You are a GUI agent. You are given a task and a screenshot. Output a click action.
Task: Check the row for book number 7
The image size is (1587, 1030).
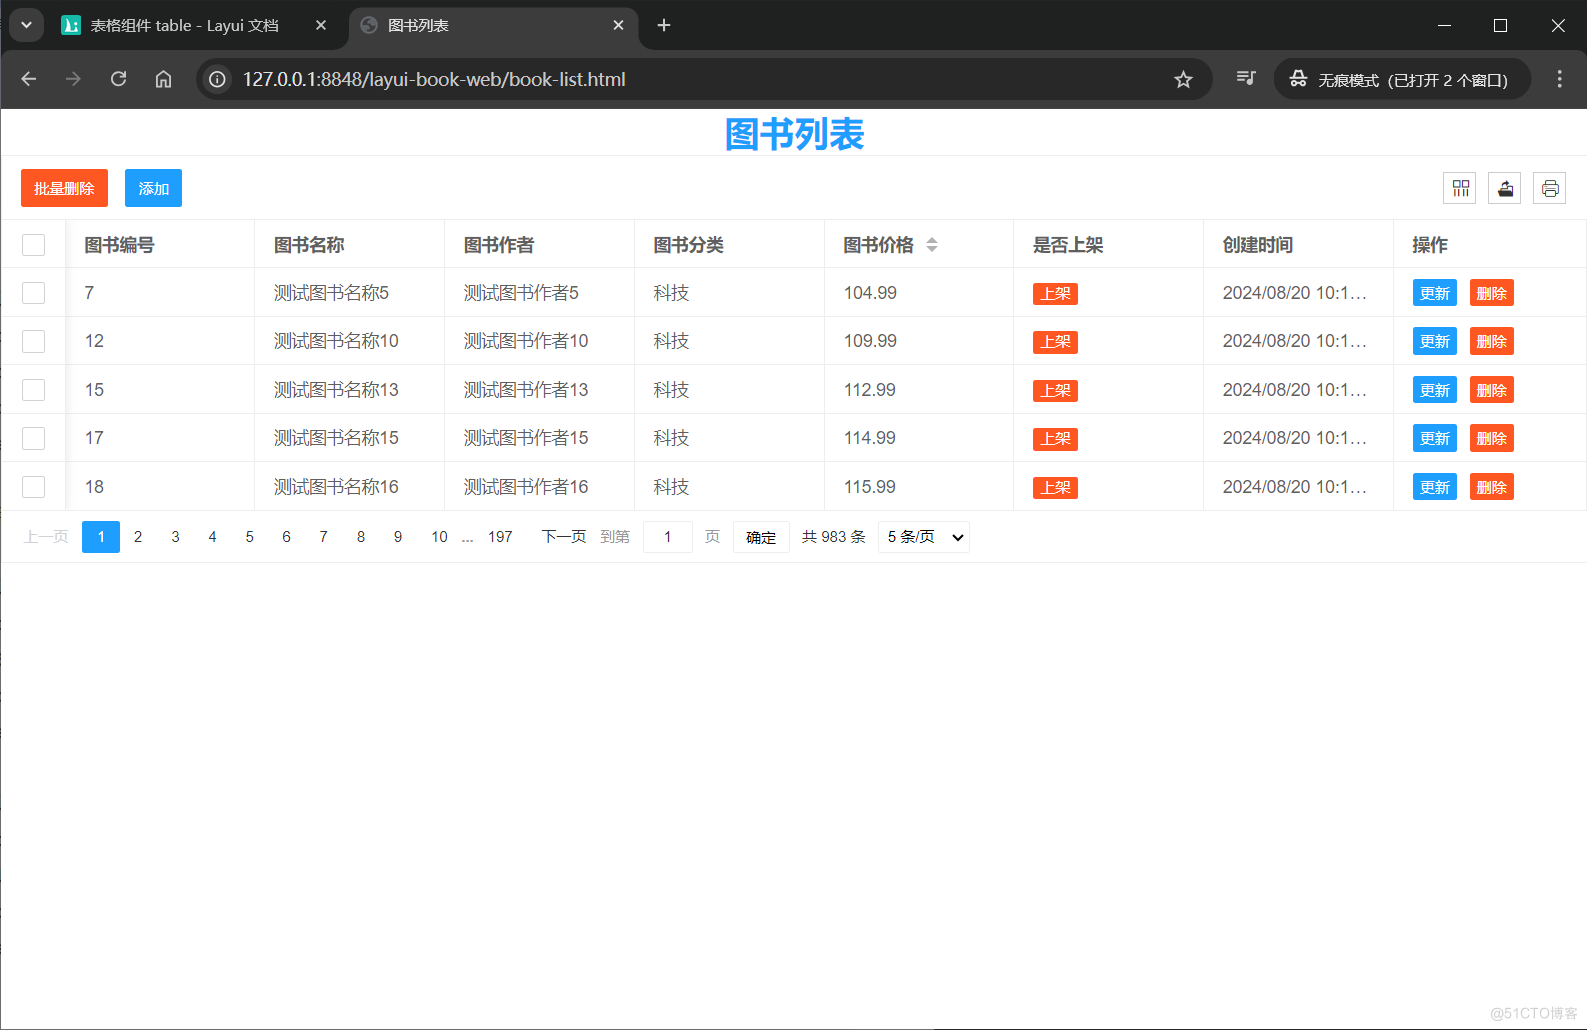coord(33,293)
